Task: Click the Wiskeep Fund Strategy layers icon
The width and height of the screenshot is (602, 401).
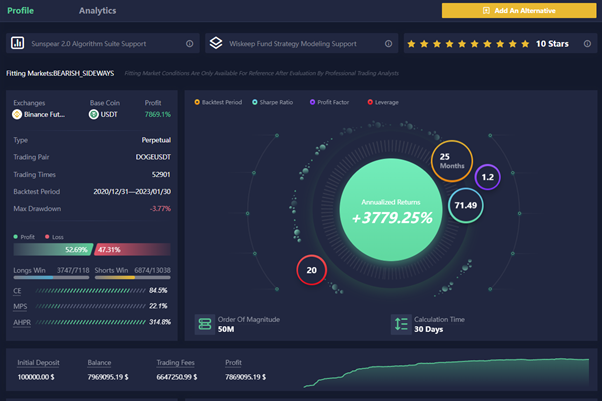Action: (216, 43)
